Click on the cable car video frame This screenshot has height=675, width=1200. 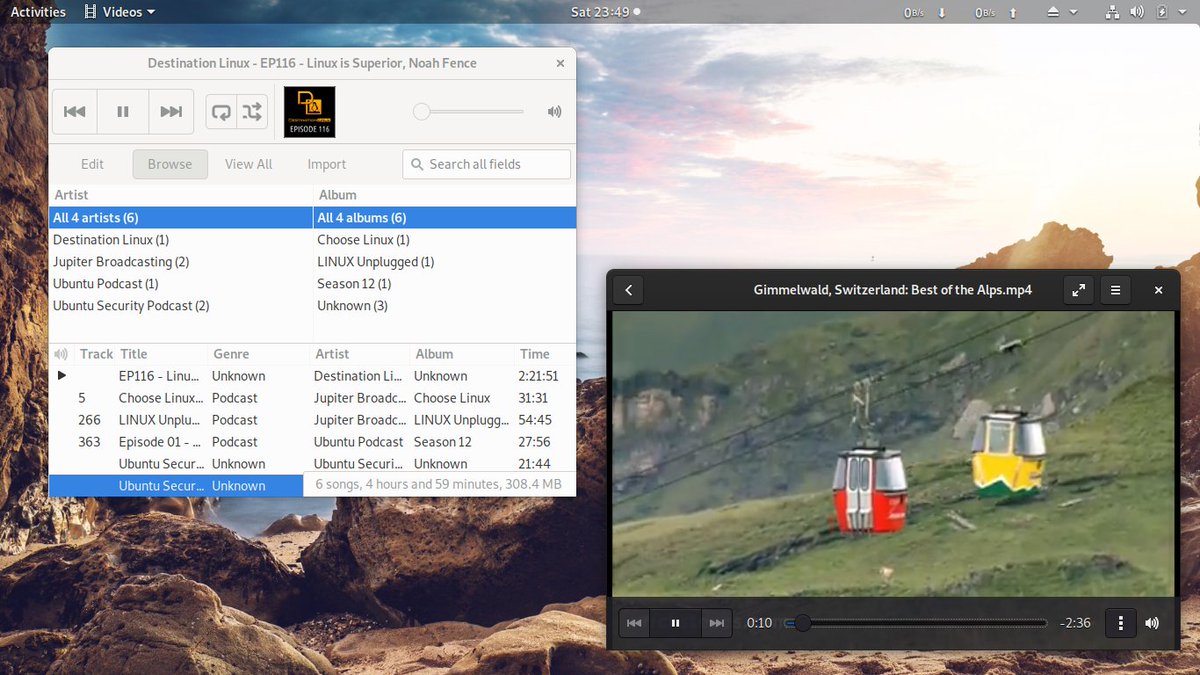893,454
